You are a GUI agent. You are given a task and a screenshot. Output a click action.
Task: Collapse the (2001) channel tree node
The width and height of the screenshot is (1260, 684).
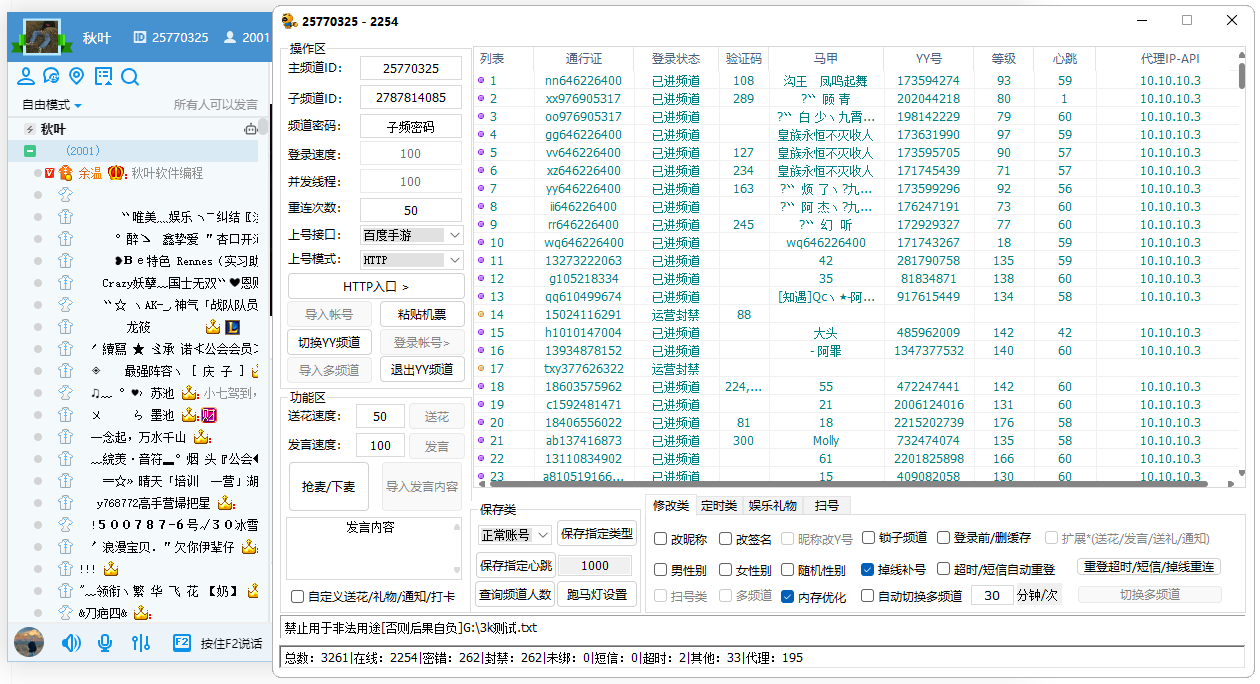pos(30,151)
